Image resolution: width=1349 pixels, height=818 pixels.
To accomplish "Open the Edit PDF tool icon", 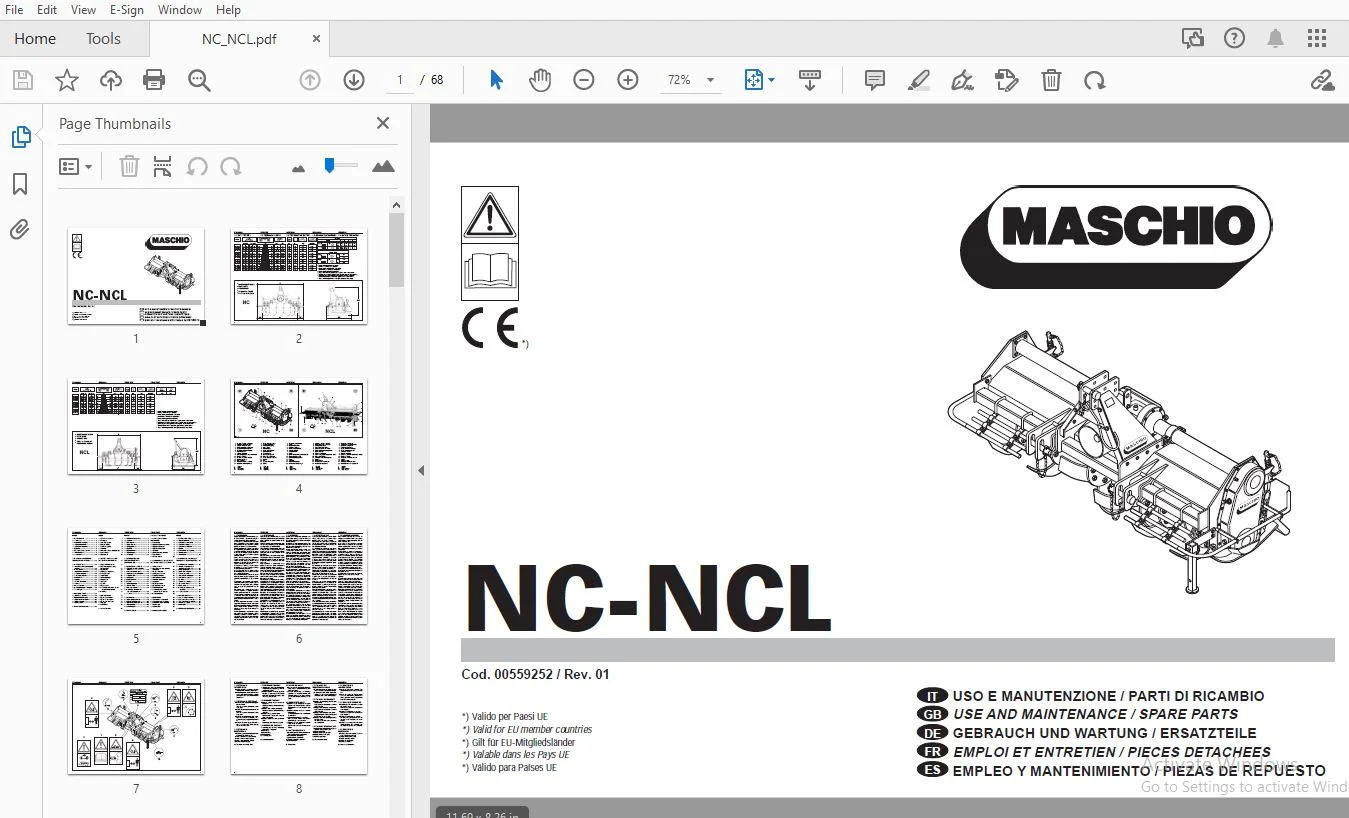I will pyautogui.click(x=1007, y=80).
